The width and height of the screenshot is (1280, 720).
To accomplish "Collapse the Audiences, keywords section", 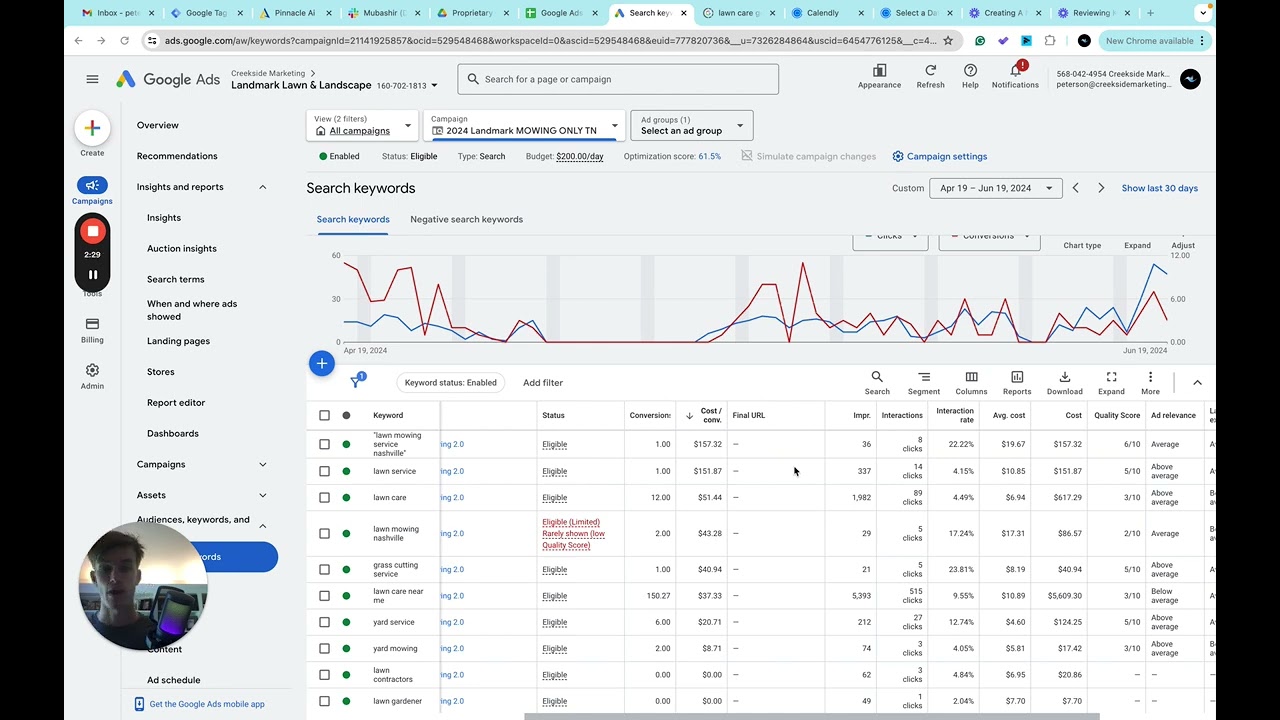I will pos(263,526).
